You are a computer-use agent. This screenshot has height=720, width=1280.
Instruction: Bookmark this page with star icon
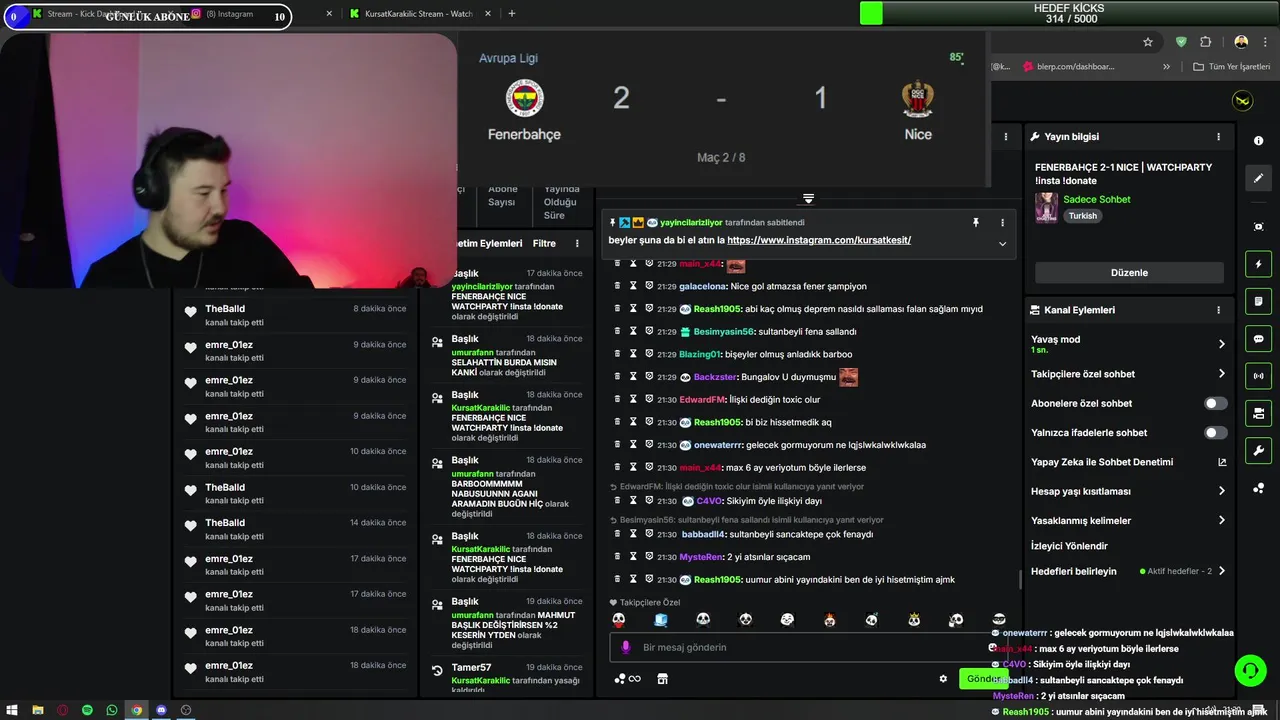coord(1148,42)
